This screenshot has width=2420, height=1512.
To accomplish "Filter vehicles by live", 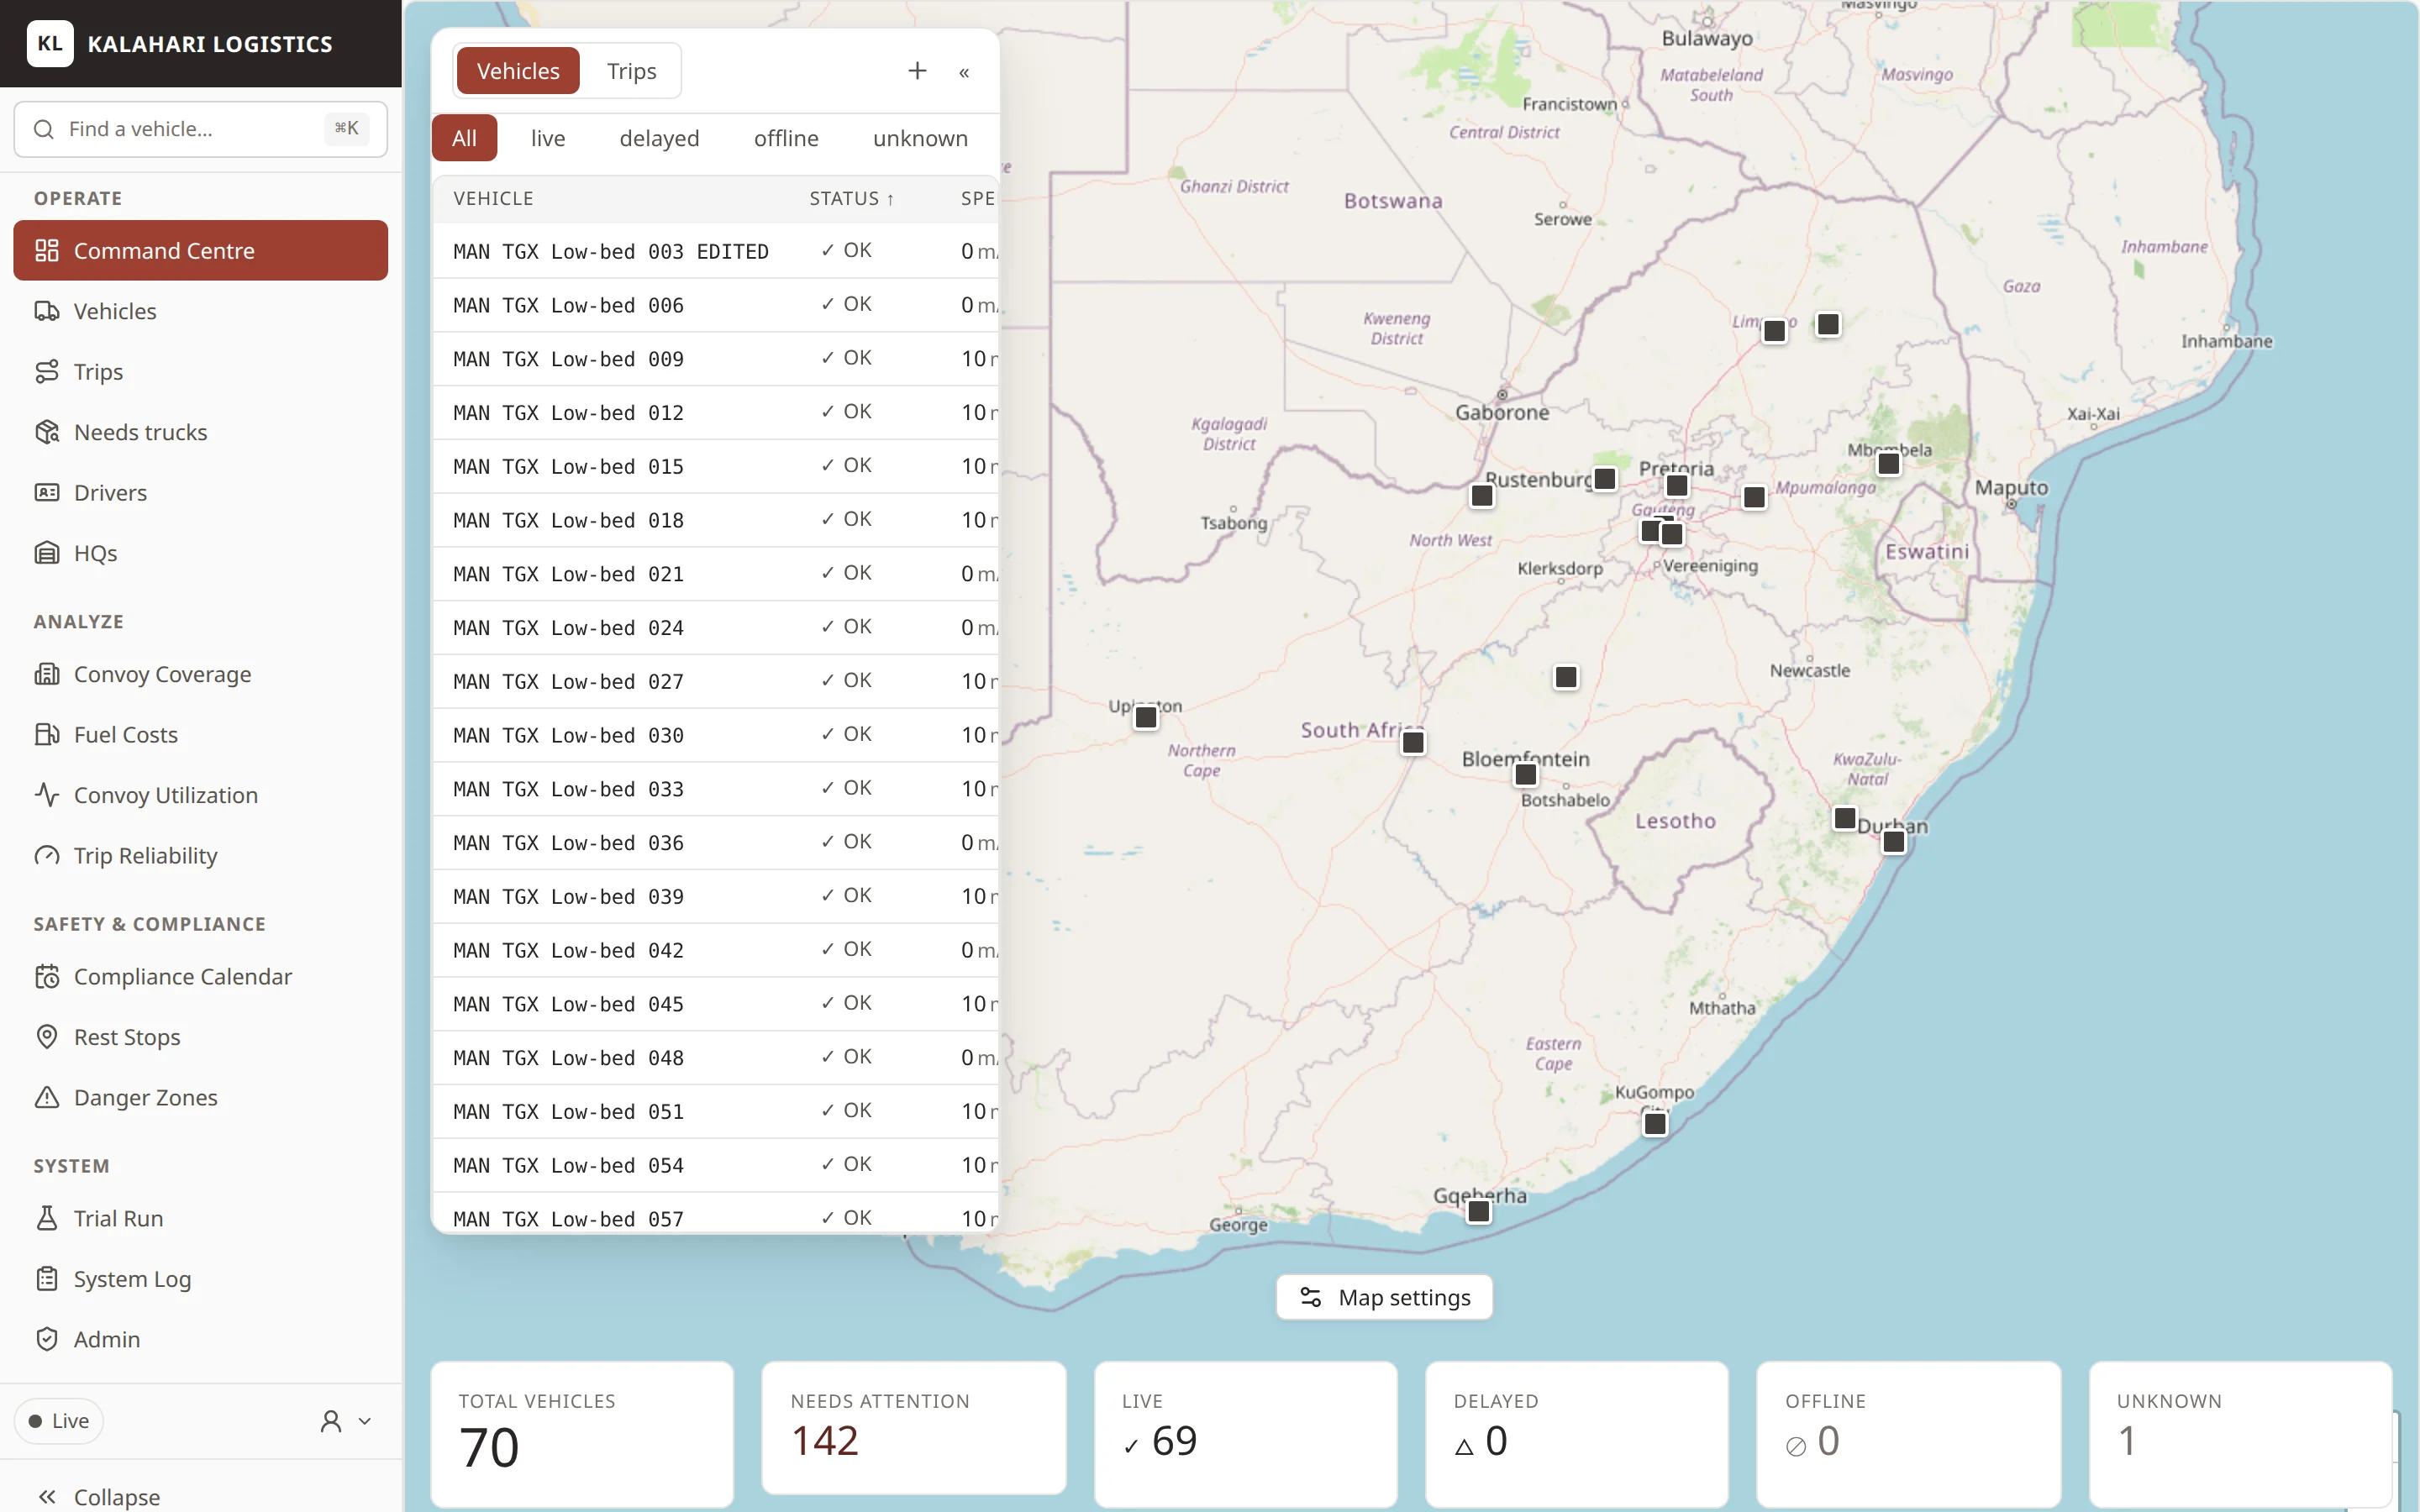I will (x=548, y=138).
